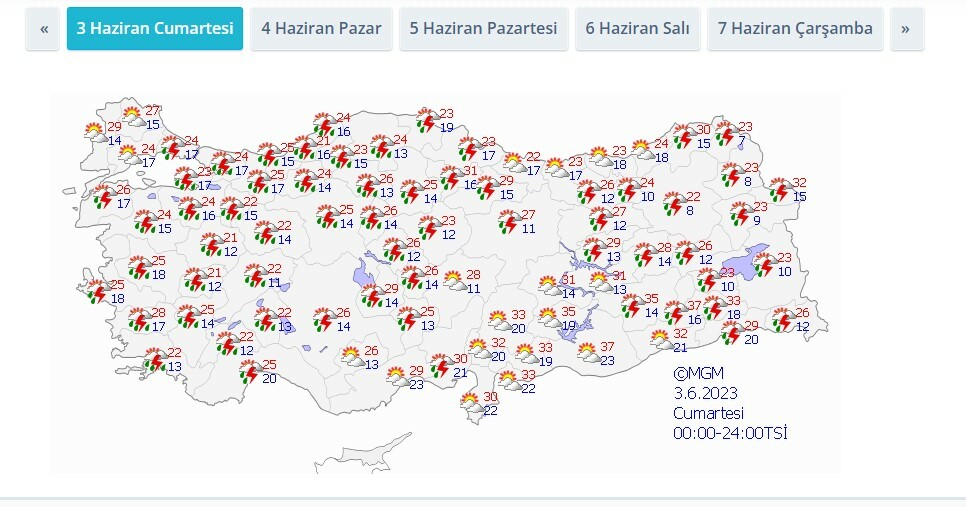The image size is (966, 507).
Task: Click the partly cloudy icon with 31/14
Action: point(549,286)
